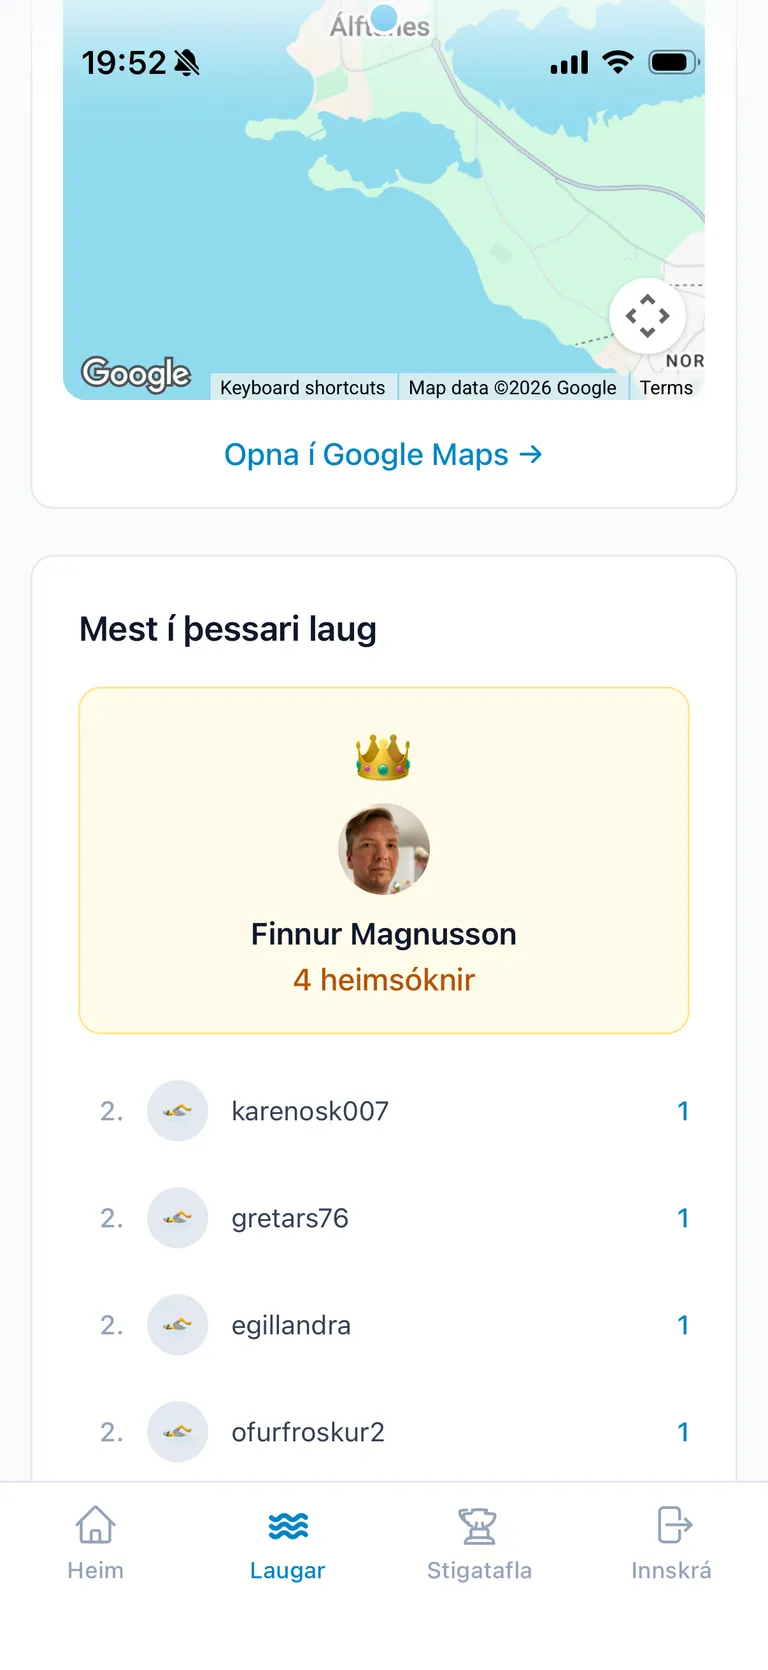
Task: Select gretars76 username in list
Action: [290, 1218]
